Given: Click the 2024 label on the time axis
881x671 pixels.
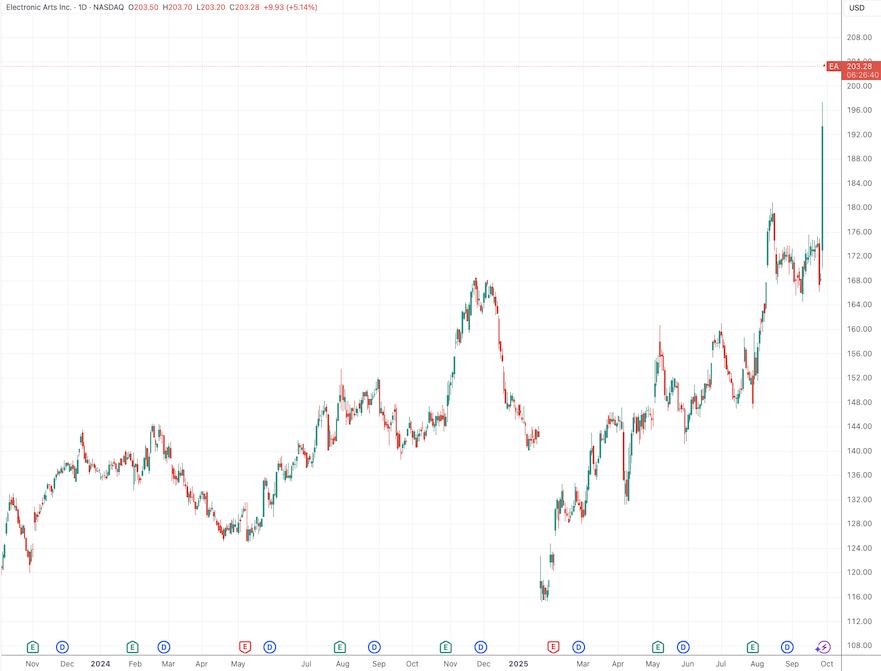Looking at the screenshot, I should click(99, 662).
